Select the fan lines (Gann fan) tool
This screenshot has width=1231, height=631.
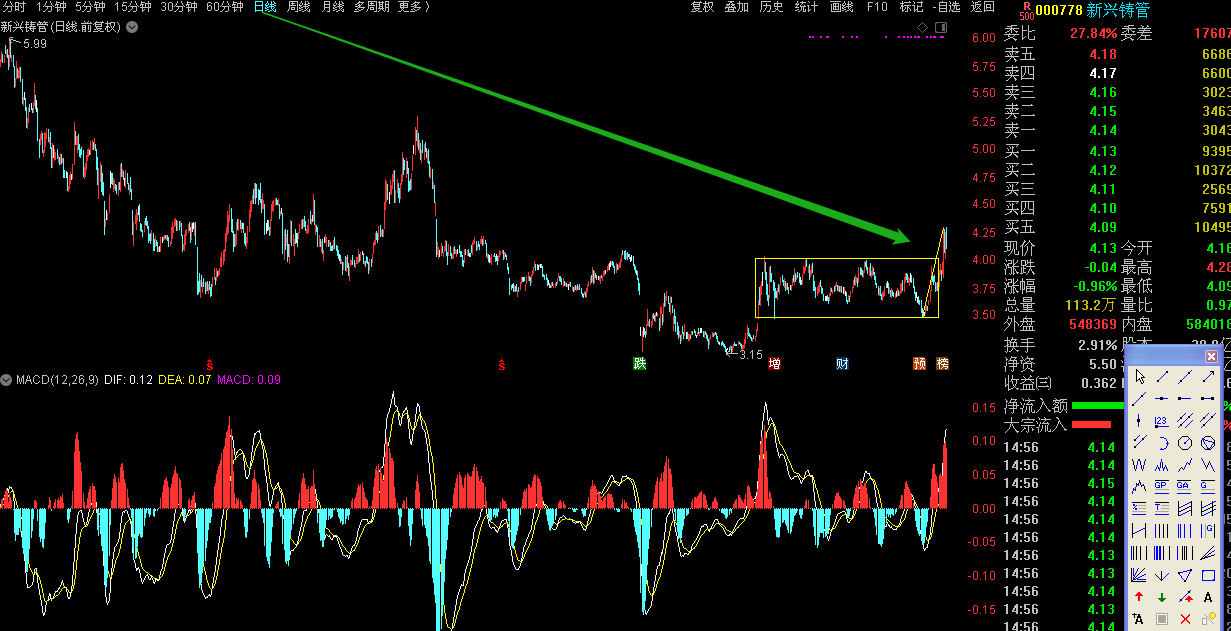coord(1140,575)
